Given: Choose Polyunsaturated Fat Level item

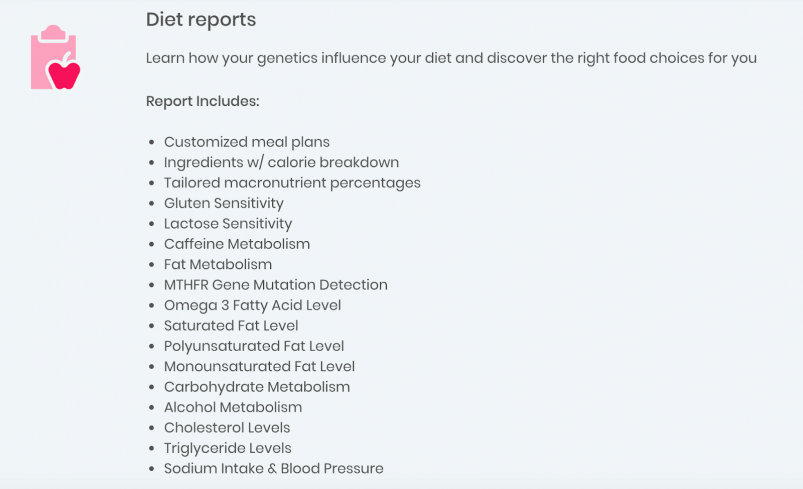Looking at the screenshot, I should (254, 346).
